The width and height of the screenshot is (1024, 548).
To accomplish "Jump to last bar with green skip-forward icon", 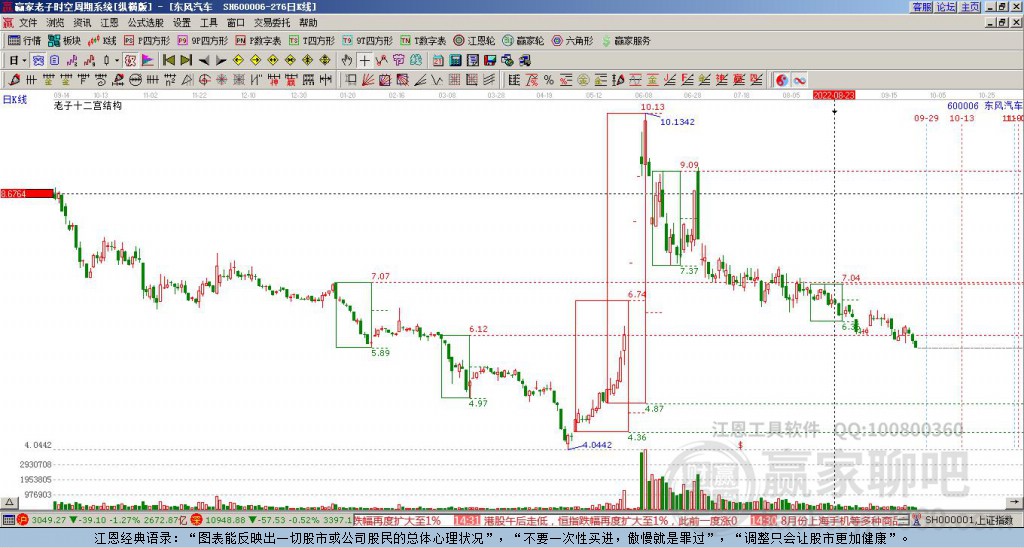I will 186,61.
